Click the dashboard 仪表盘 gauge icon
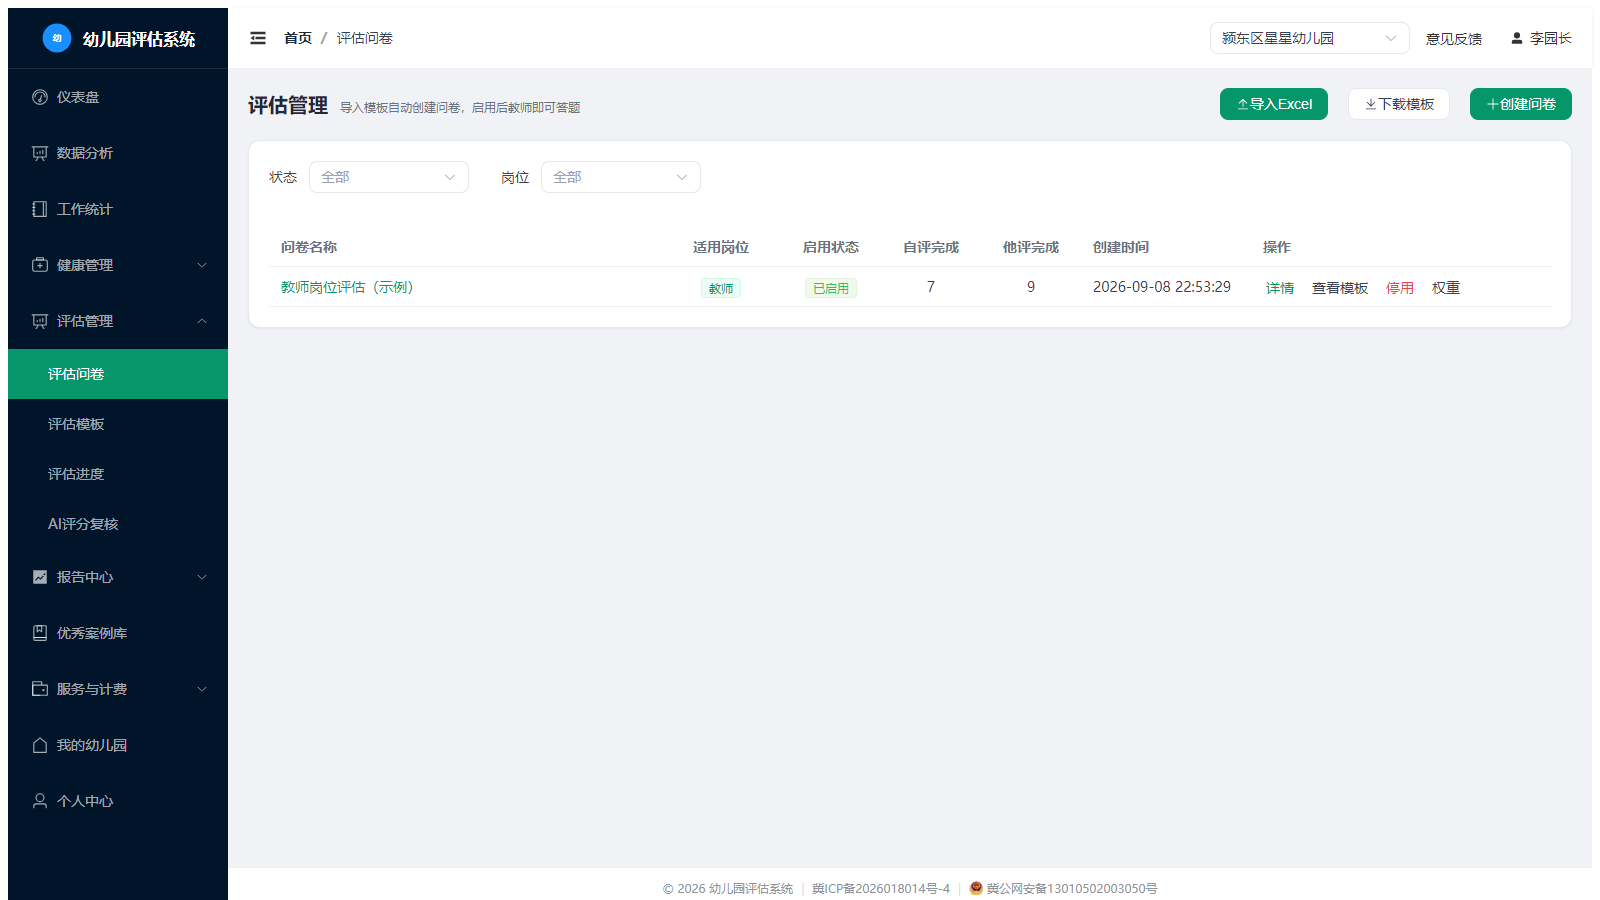The width and height of the screenshot is (1600, 900). click(40, 97)
